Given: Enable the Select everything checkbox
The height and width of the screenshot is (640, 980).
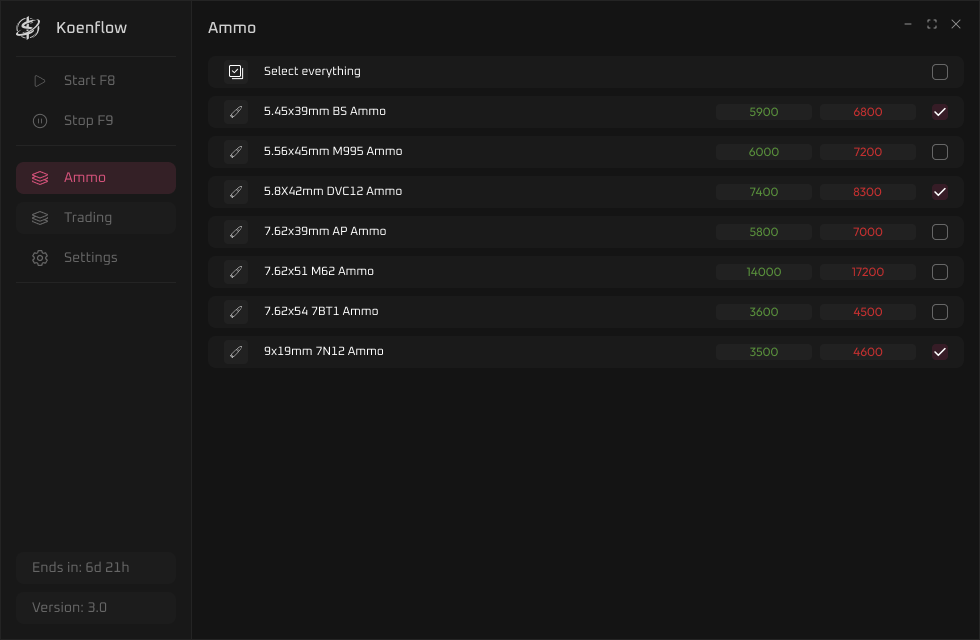Looking at the screenshot, I should pos(939,72).
